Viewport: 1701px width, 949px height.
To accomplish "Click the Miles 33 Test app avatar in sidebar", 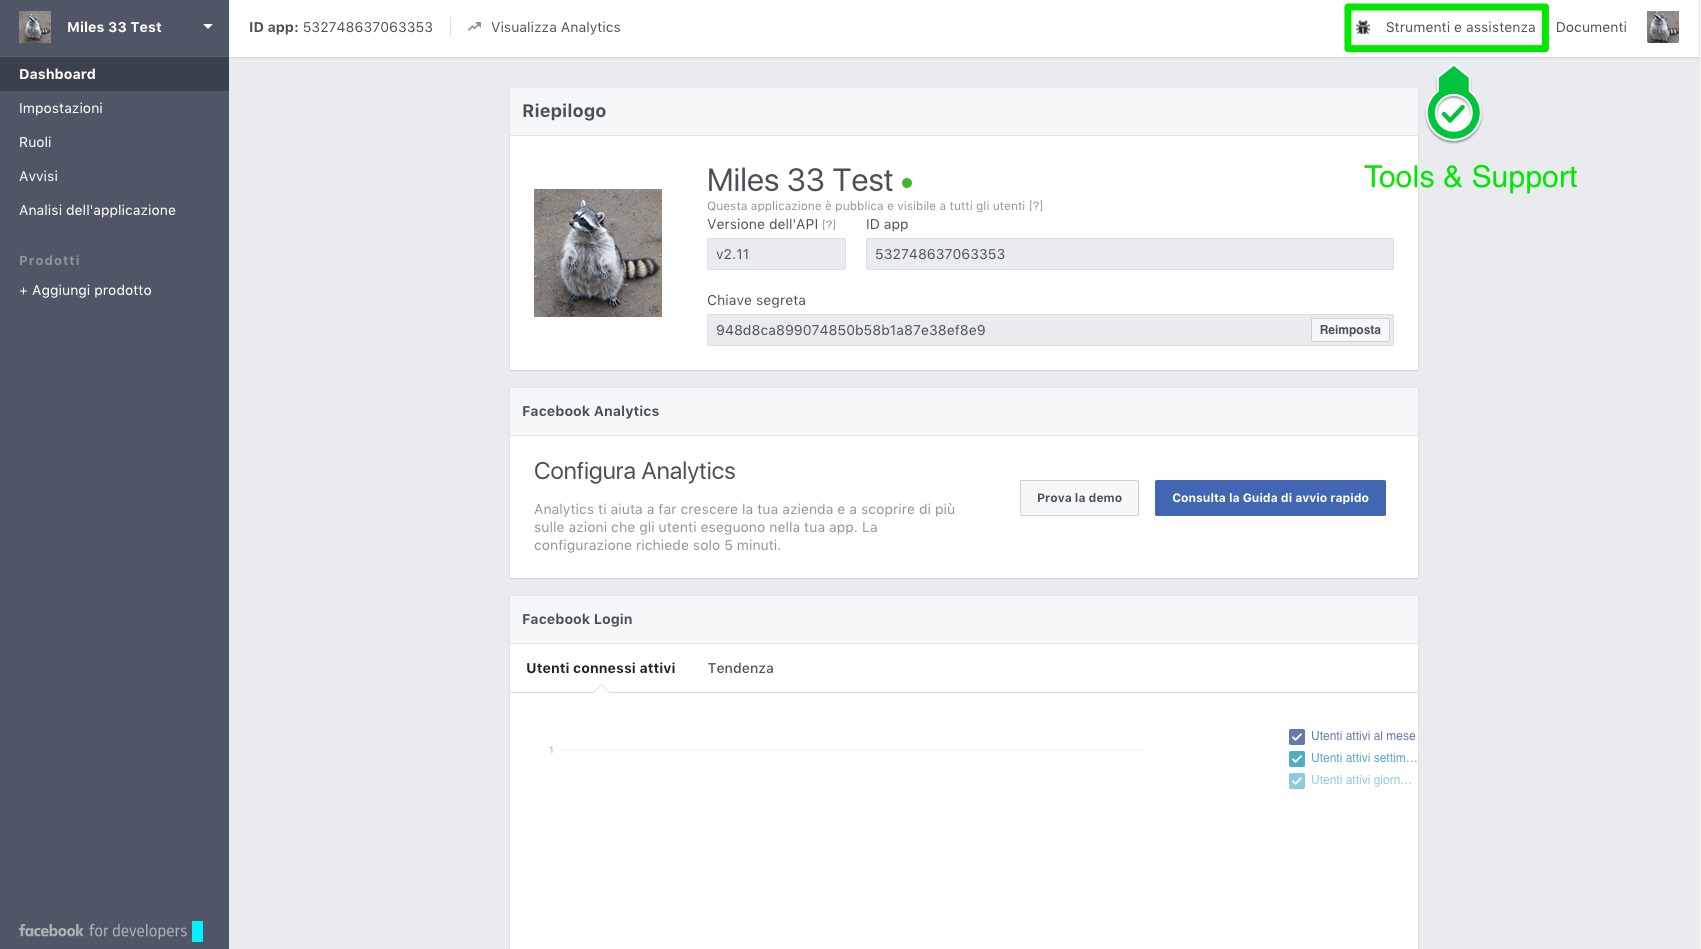I will (35, 27).
